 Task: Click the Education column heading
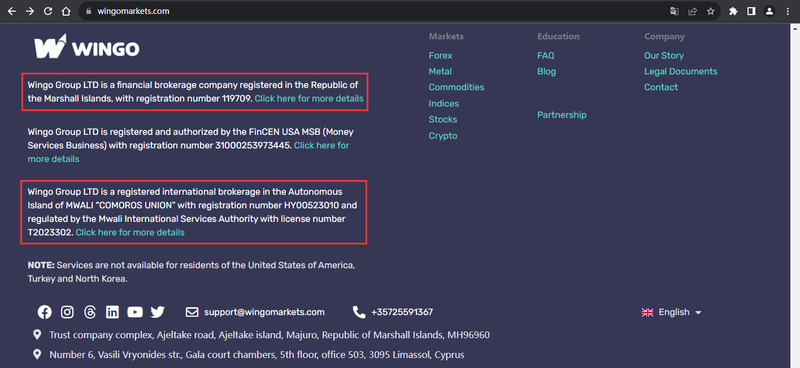click(558, 37)
